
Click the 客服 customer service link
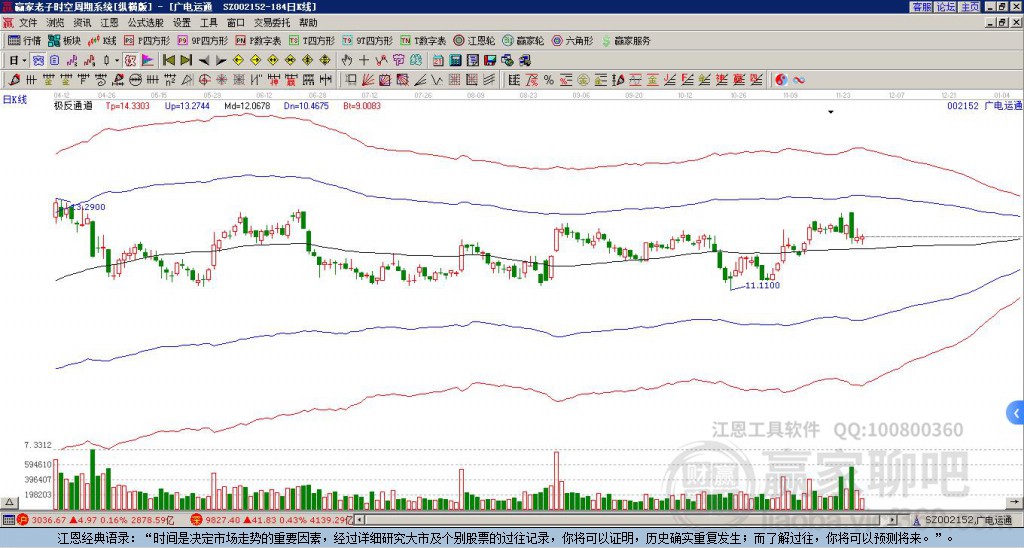(x=921, y=7)
